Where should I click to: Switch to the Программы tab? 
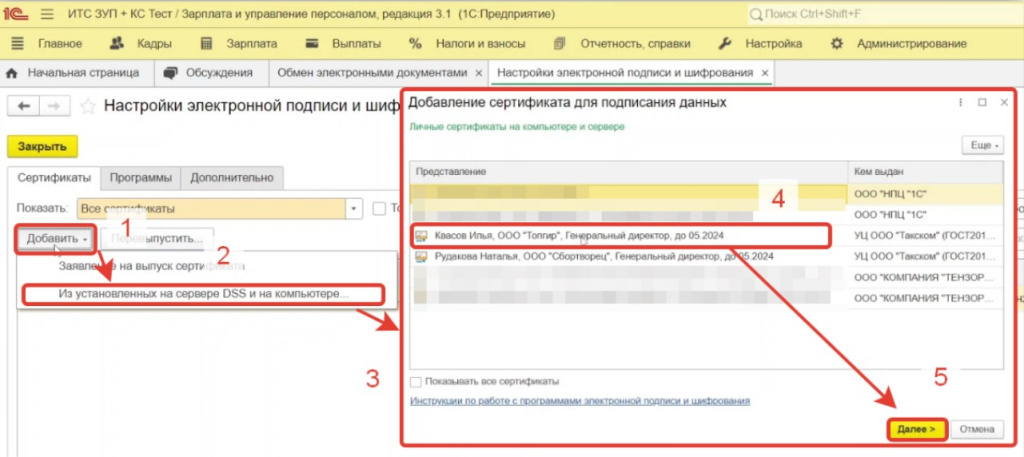(x=143, y=177)
